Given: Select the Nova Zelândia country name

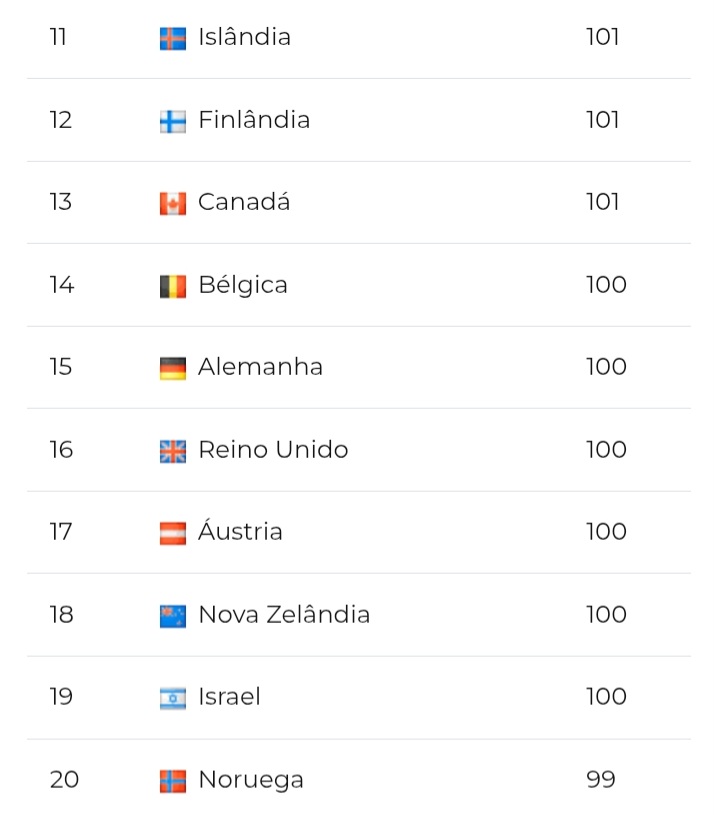Looking at the screenshot, I should click(x=284, y=614).
